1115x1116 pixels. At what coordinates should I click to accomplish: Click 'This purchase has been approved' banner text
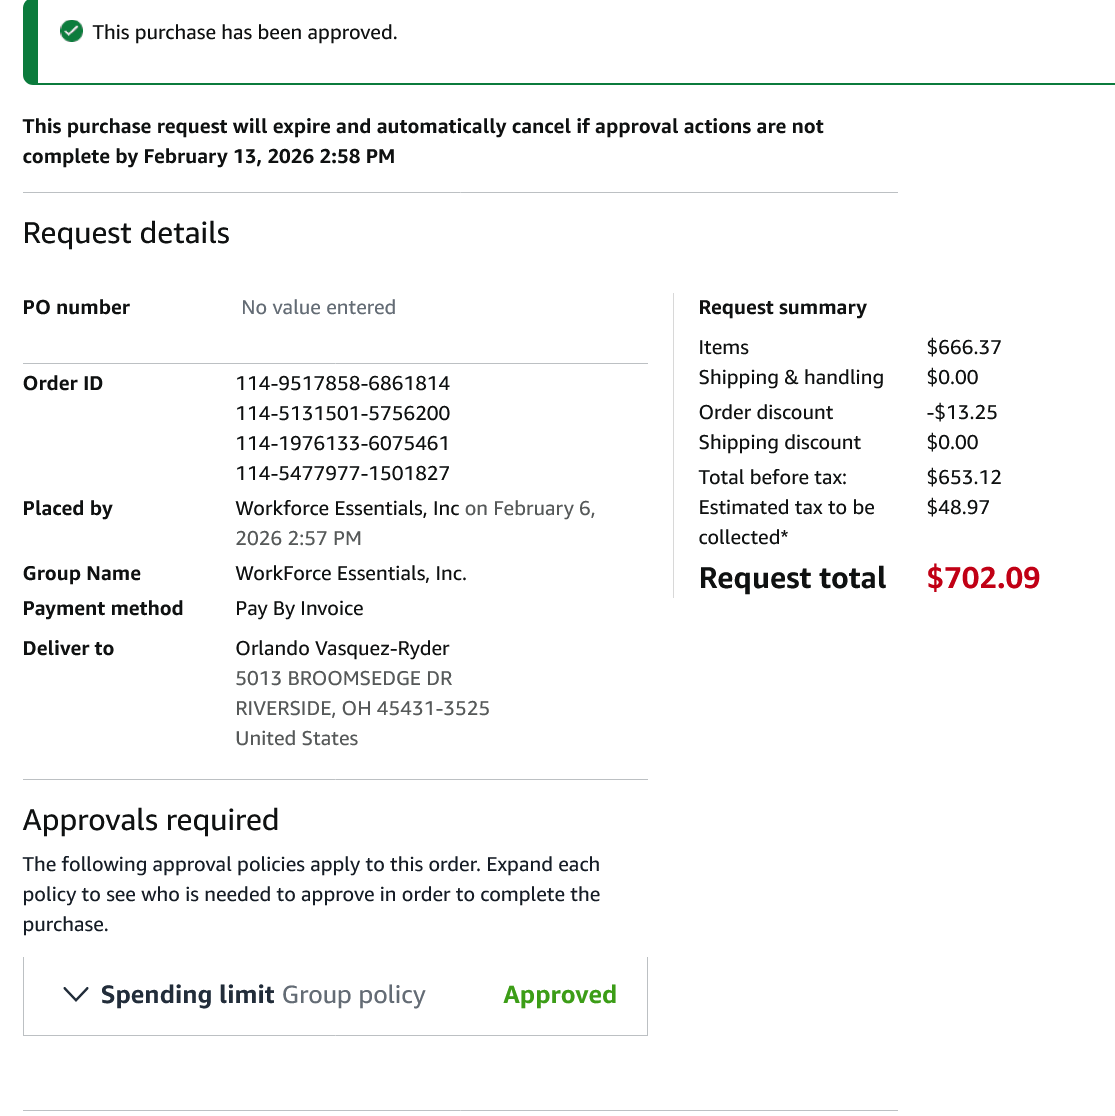[x=245, y=32]
